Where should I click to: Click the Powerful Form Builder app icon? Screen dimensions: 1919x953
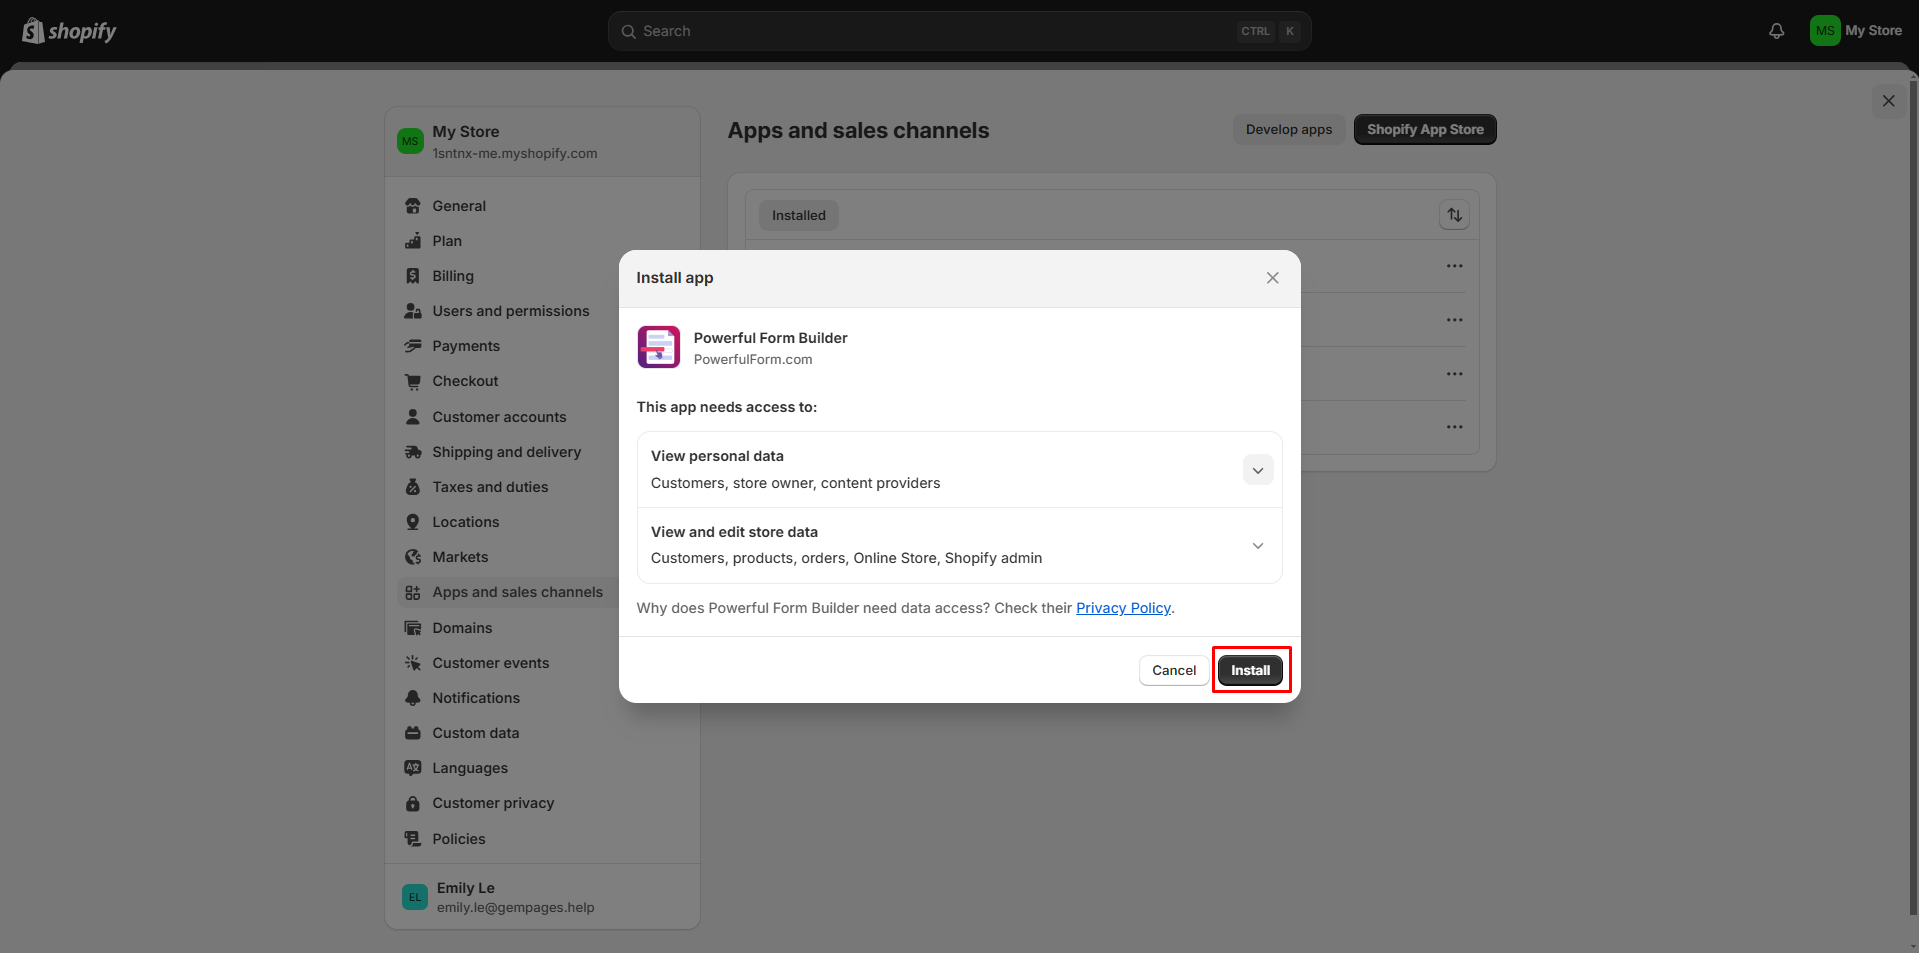658,347
